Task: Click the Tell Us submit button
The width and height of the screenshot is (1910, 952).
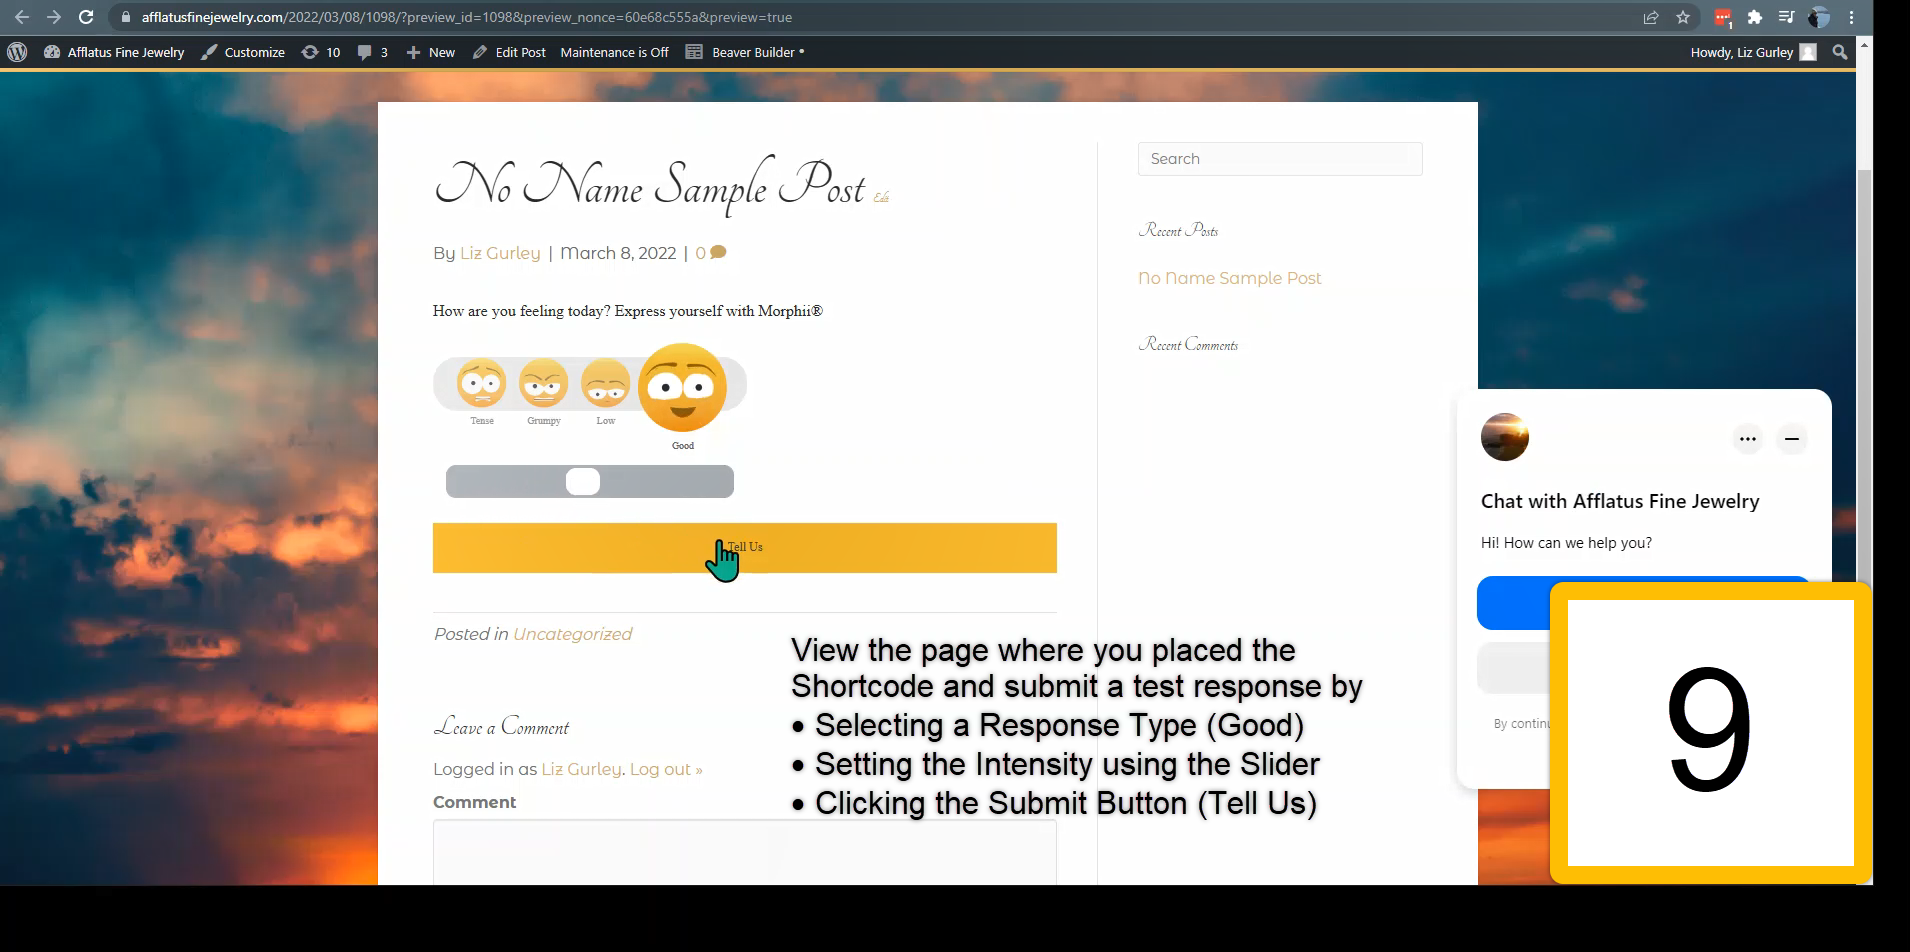Action: click(744, 548)
